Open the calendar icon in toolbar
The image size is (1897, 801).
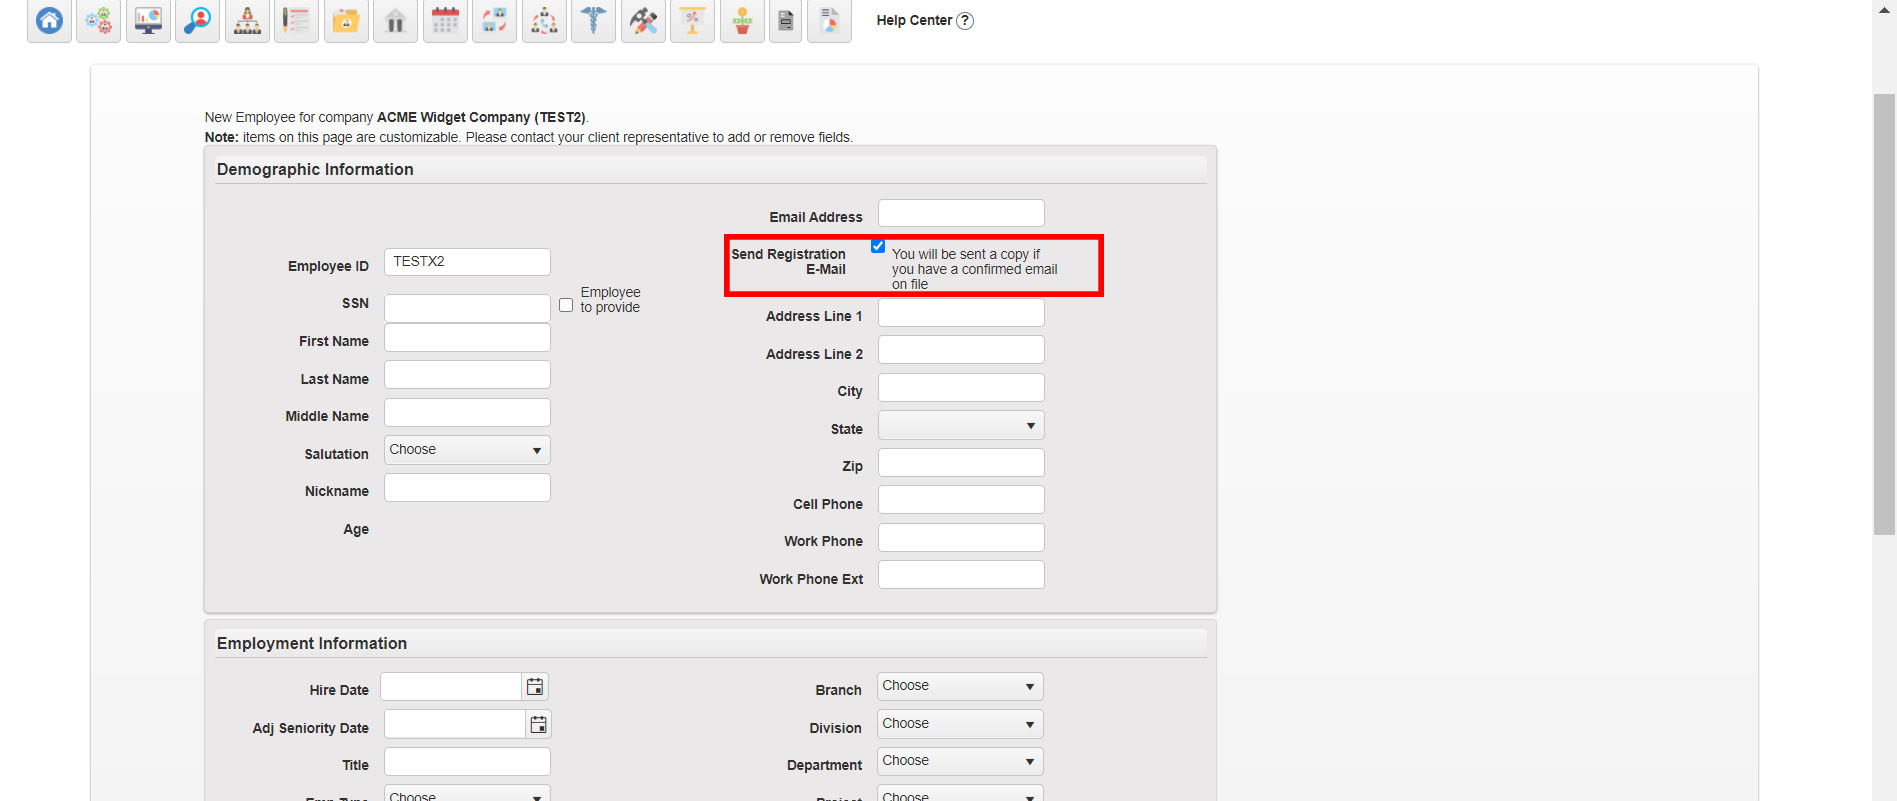445,21
